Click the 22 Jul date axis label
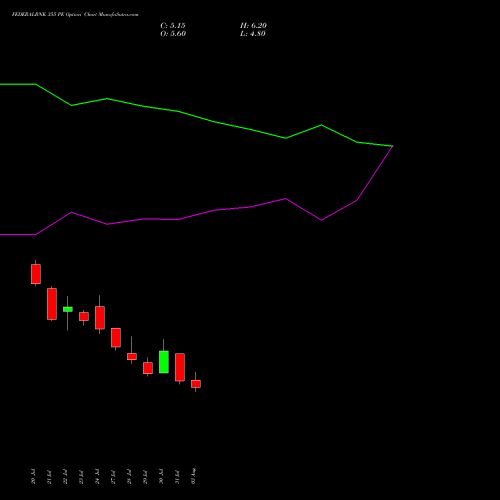The width and height of the screenshot is (500, 500). tap(65, 477)
